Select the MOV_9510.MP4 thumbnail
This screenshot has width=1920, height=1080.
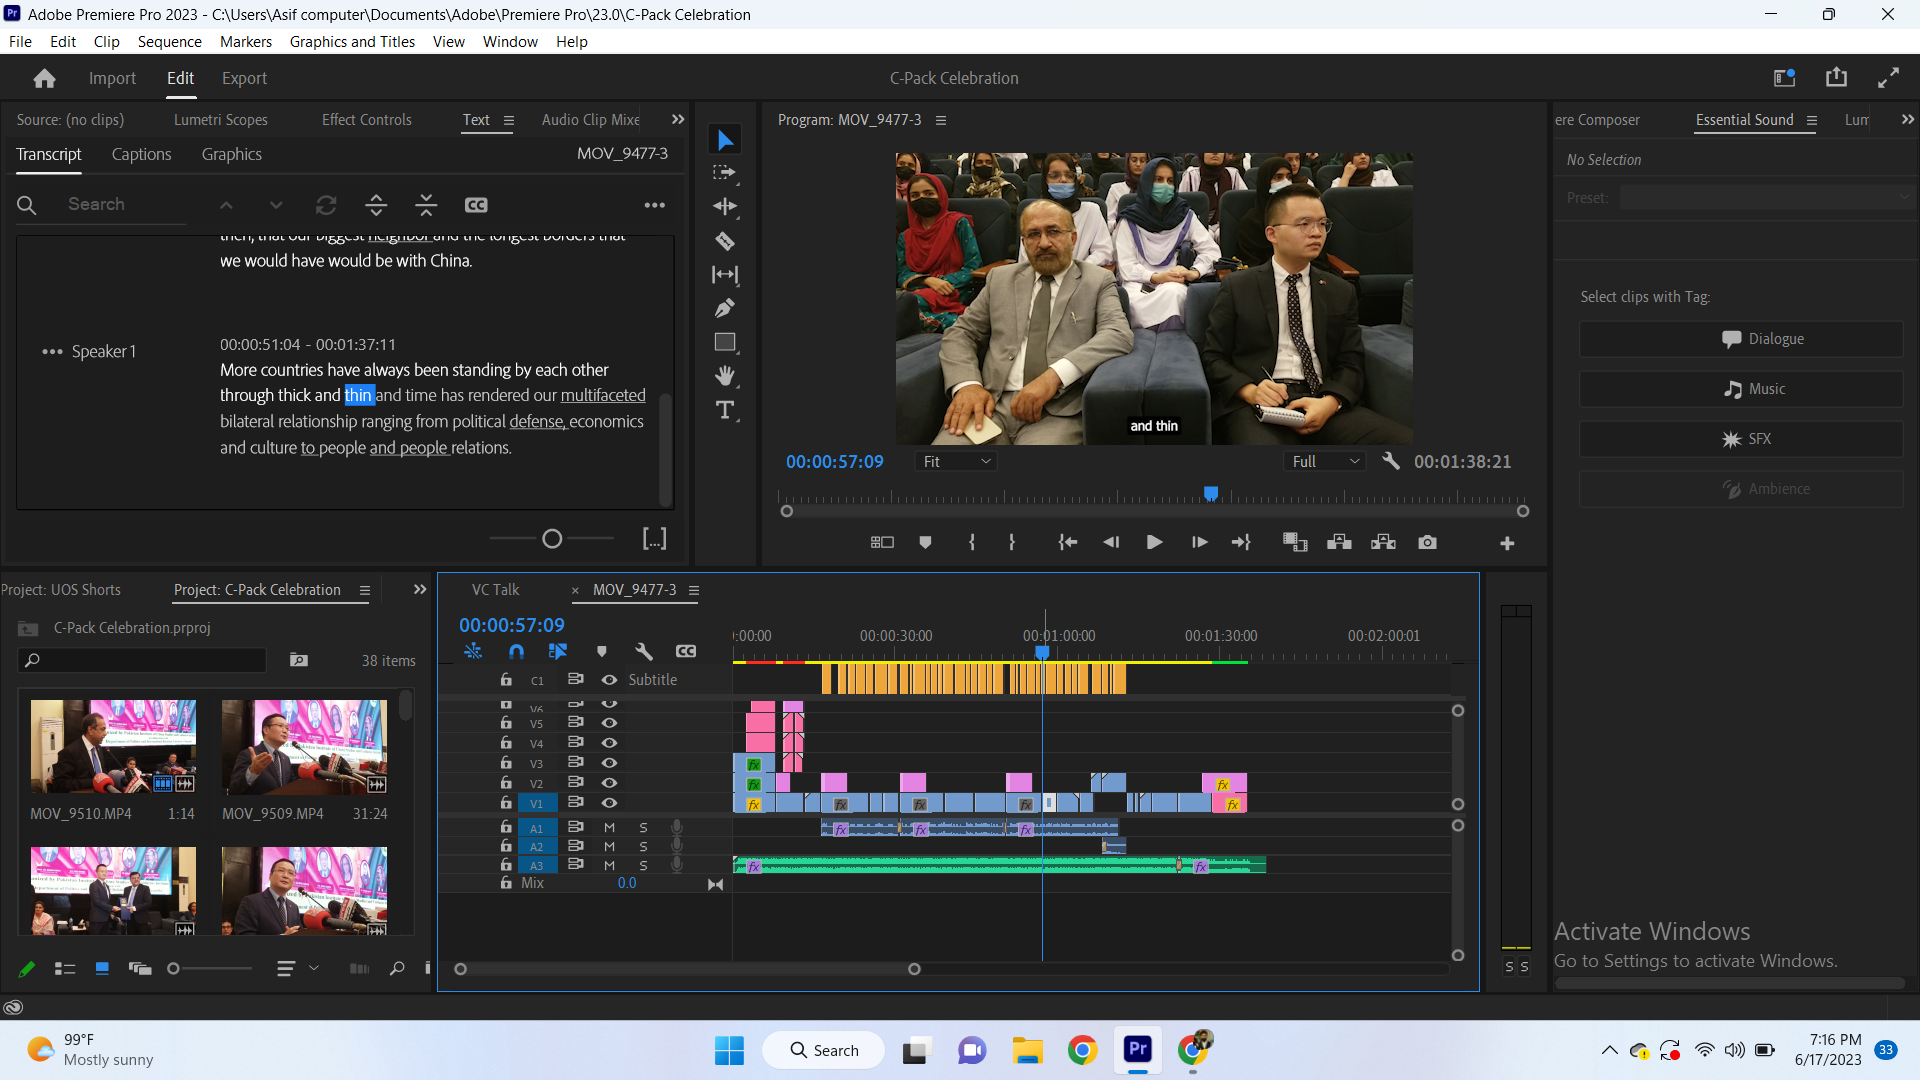113,746
